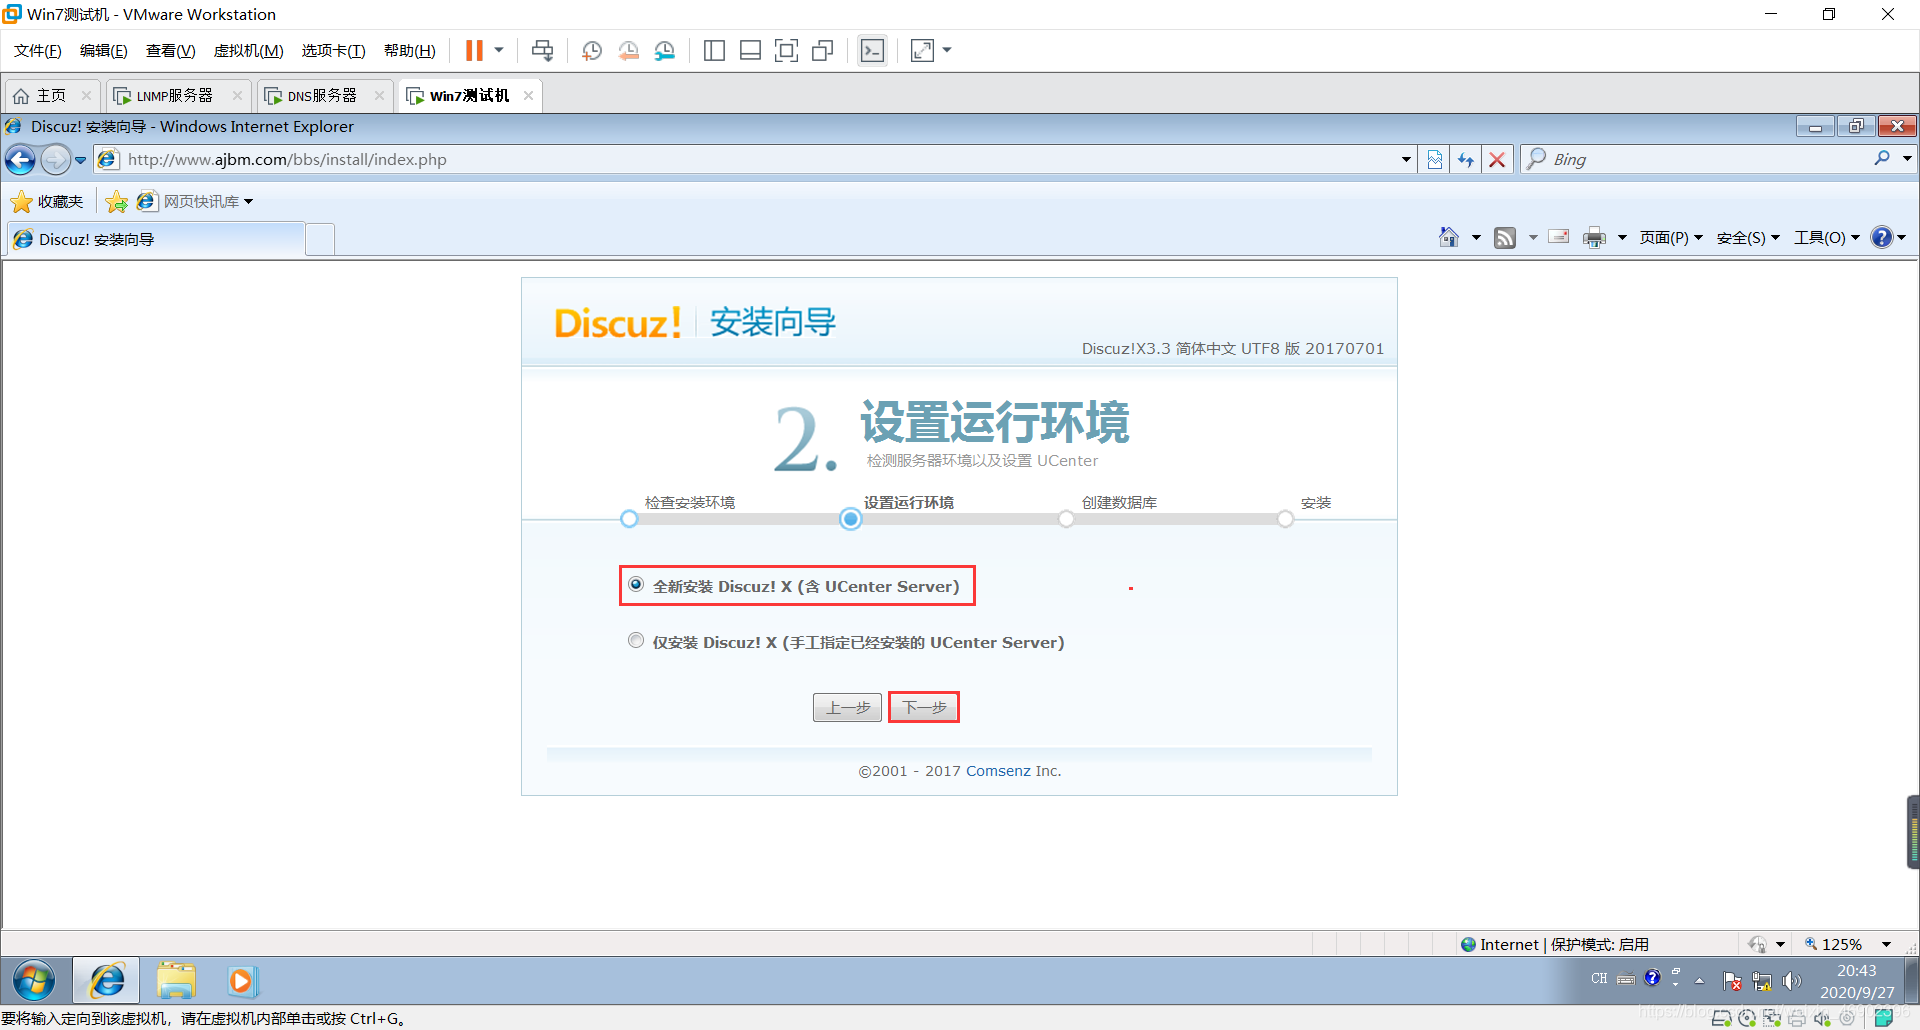Click the IE refresh icon
This screenshot has height=1030, width=1920.
pyautogui.click(x=1465, y=159)
